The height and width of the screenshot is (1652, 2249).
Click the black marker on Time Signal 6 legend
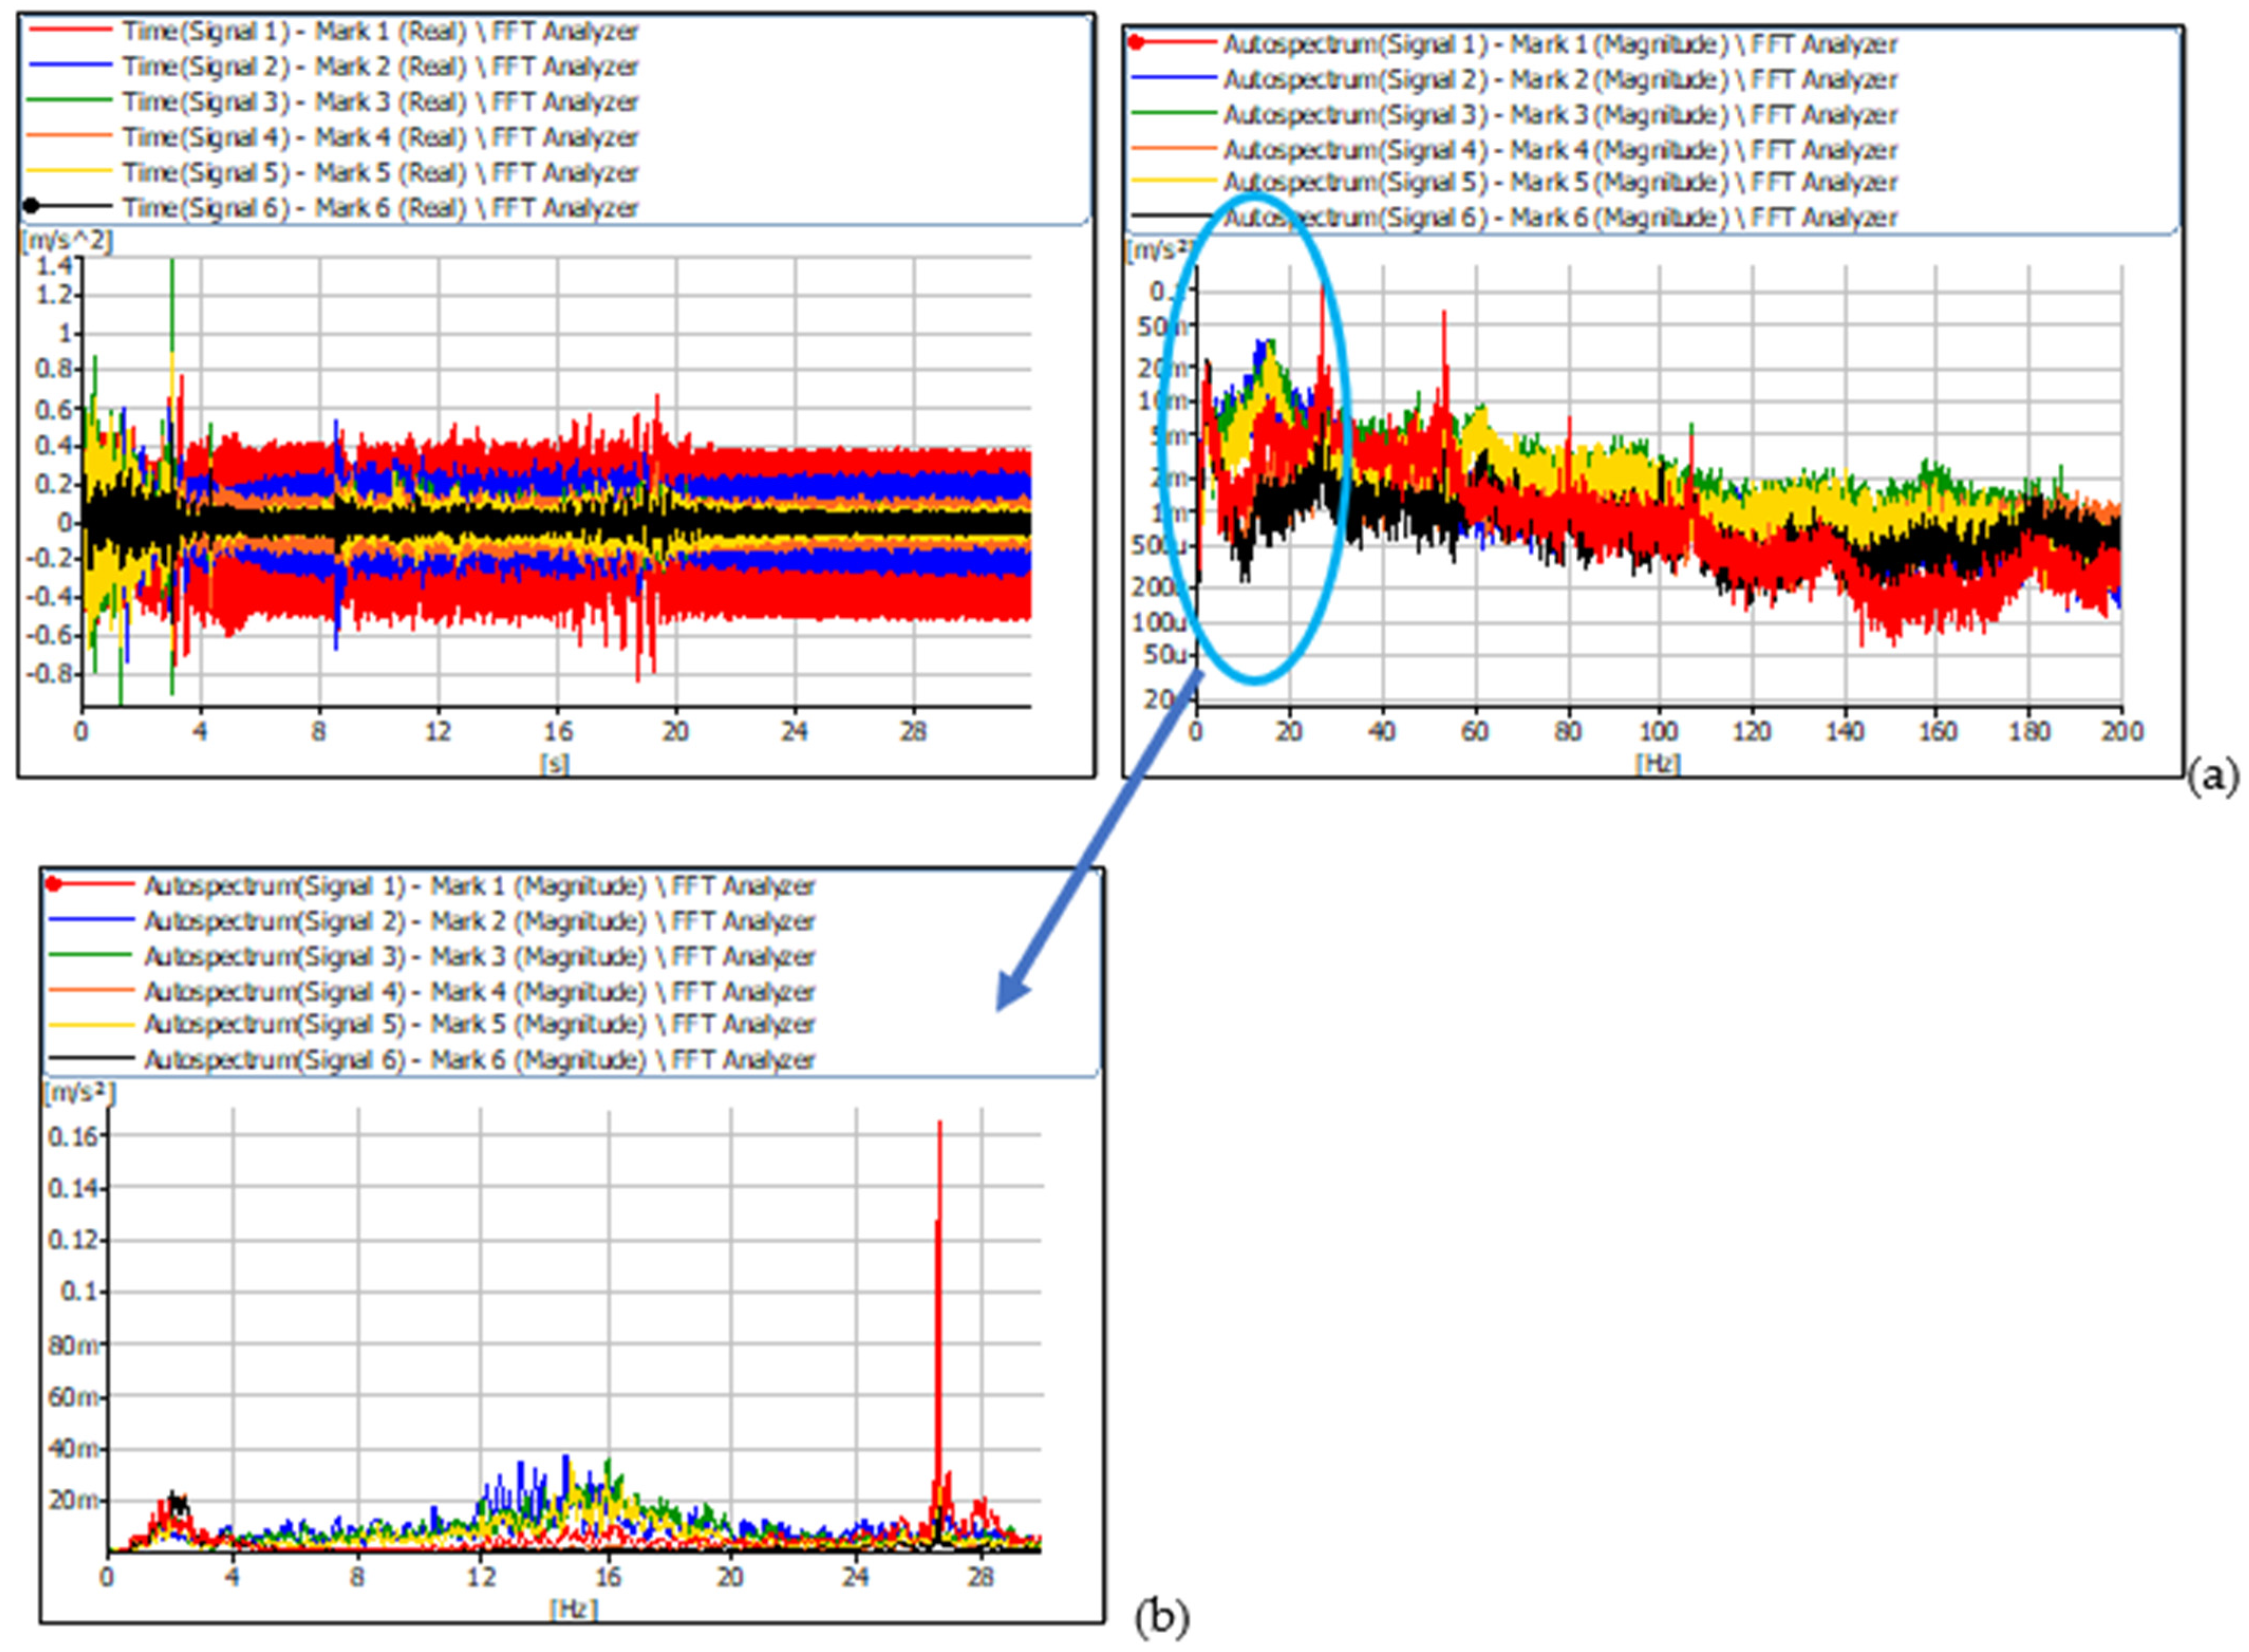(31, 206)
